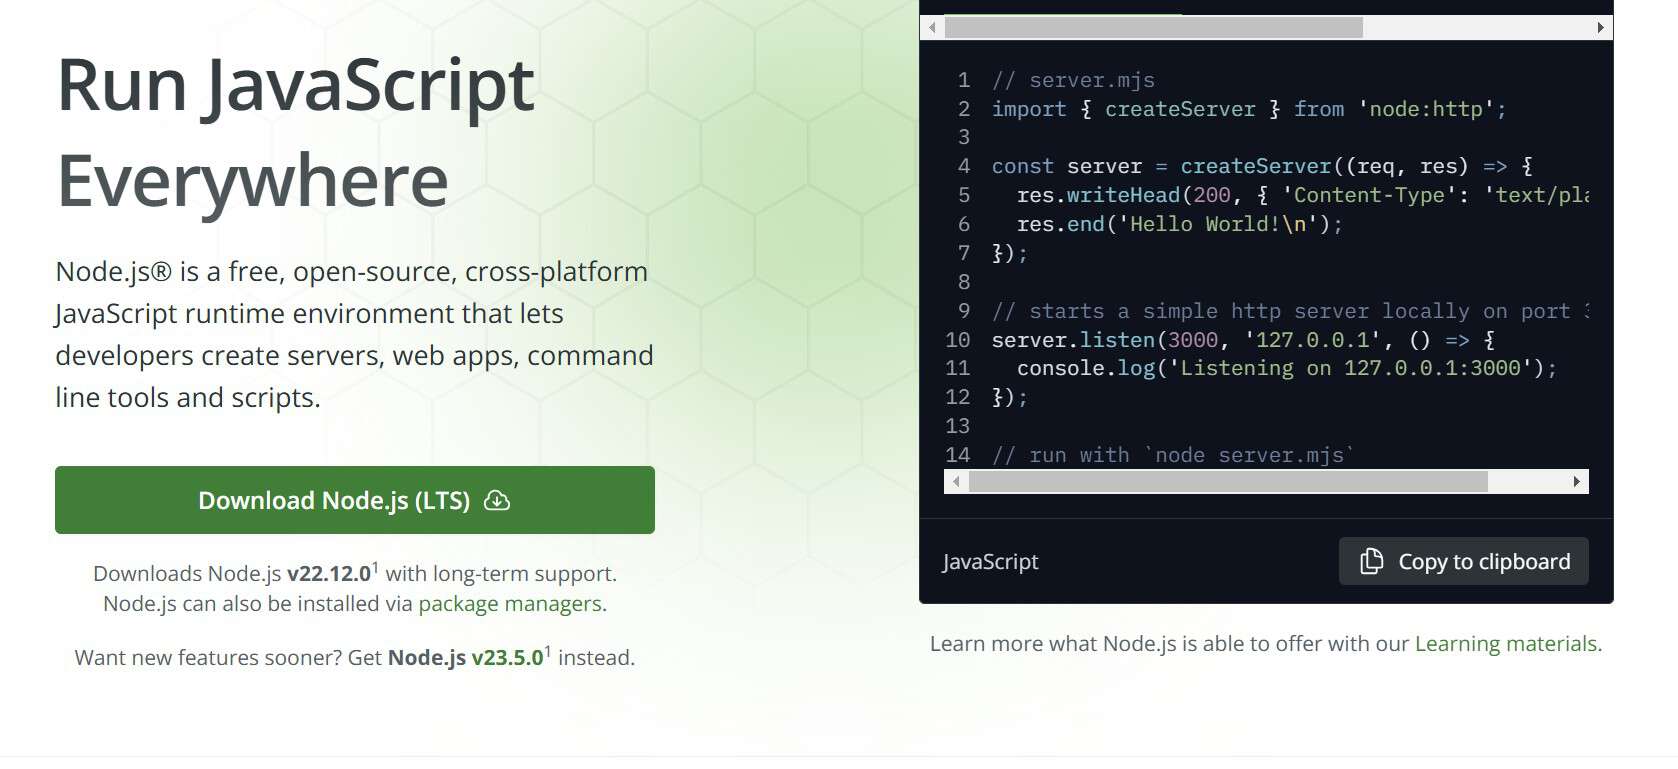Click the clipboard icon in the copy button

click(x=1372, y=561)
